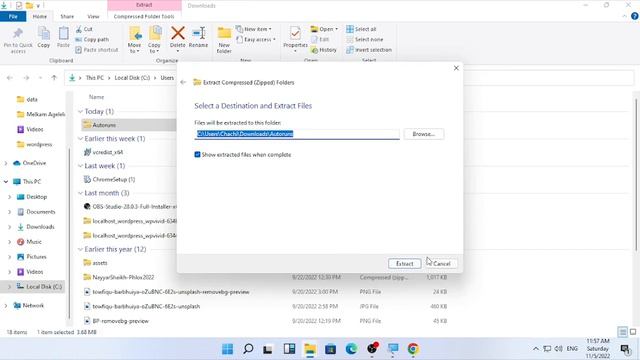This screenshot has width=640, height=360.
Task: Collapse the Last week (1) group
Action: [80, 166]
